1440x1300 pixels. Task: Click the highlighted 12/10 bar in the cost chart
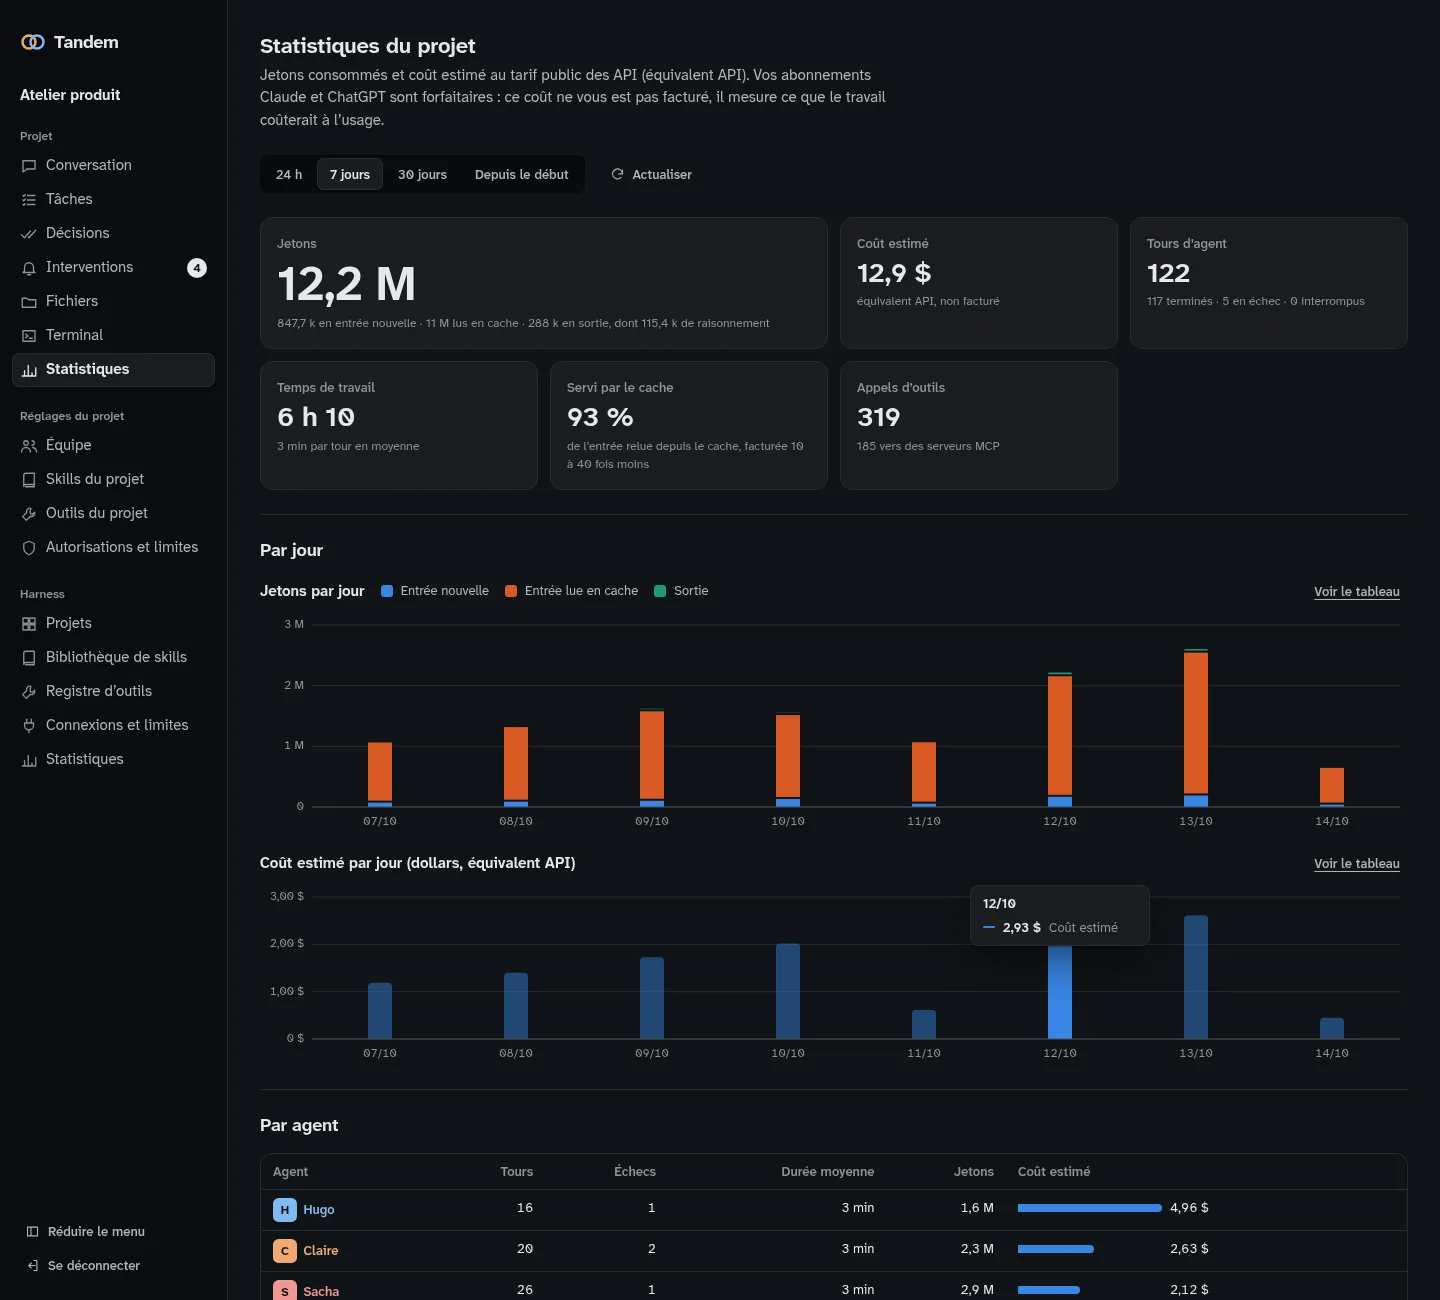pos(1060,992)
